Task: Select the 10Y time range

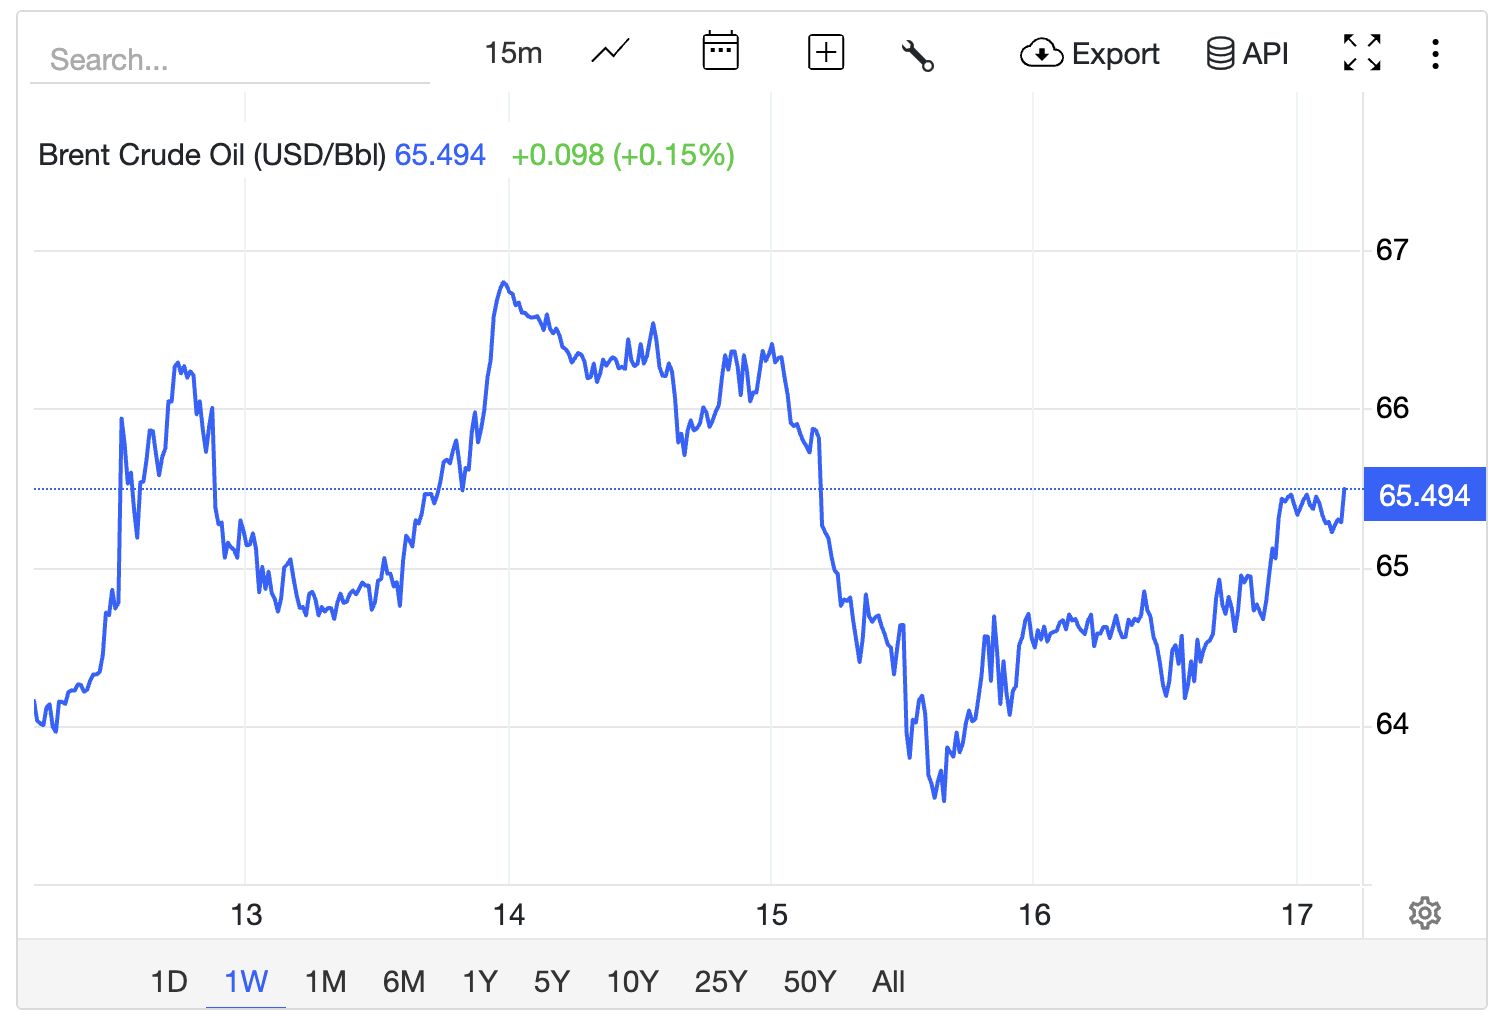Action: click(x=632, y=981)
